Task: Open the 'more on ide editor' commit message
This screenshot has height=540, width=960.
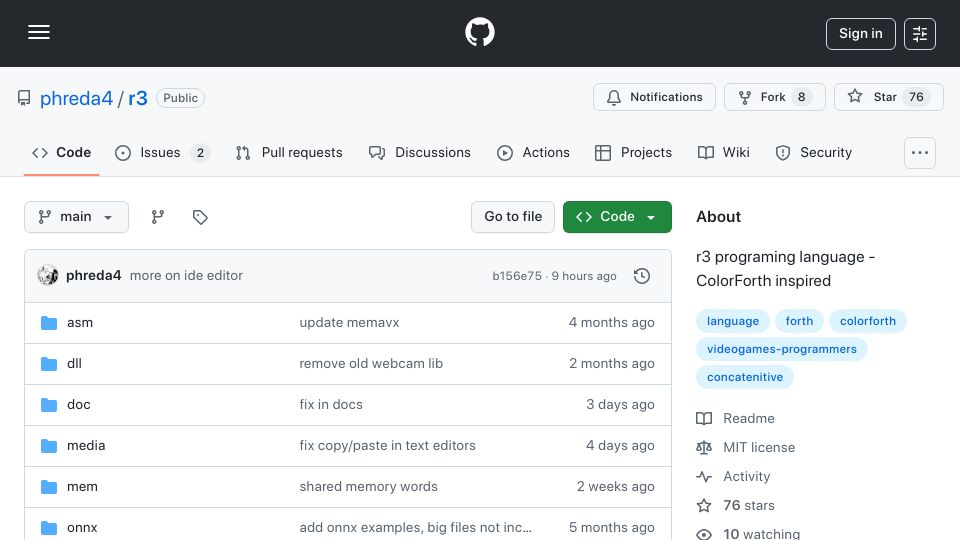Action: click(x=186, y=276)
